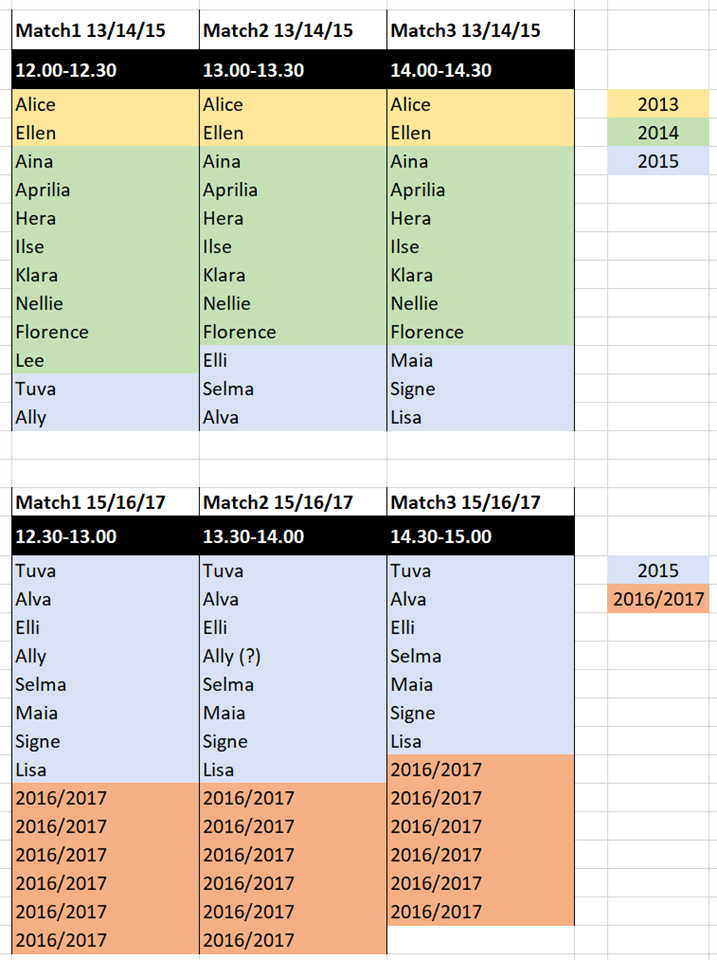
Task: Click the 14.30-15.00 time slot cell
Action: click(480, 536)
